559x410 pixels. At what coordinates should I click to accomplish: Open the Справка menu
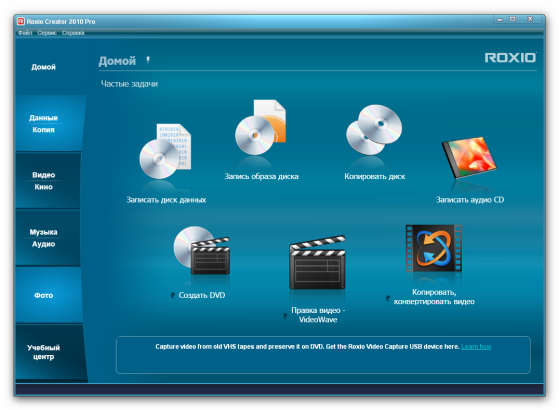tap(73, 33)
